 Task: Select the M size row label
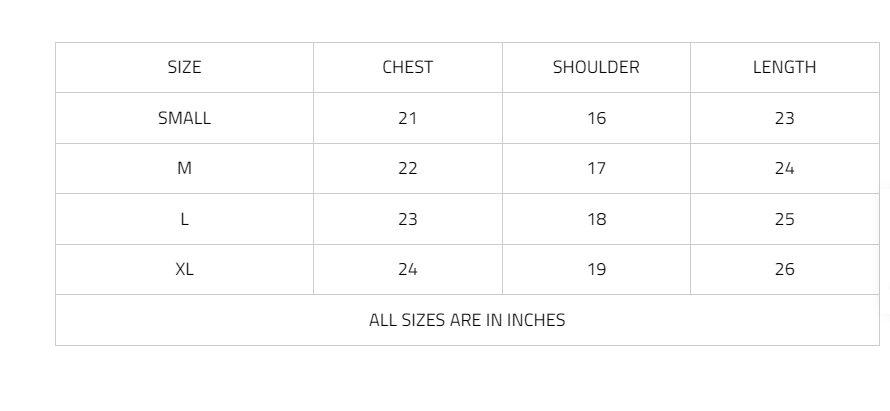[x=184, y=169]
